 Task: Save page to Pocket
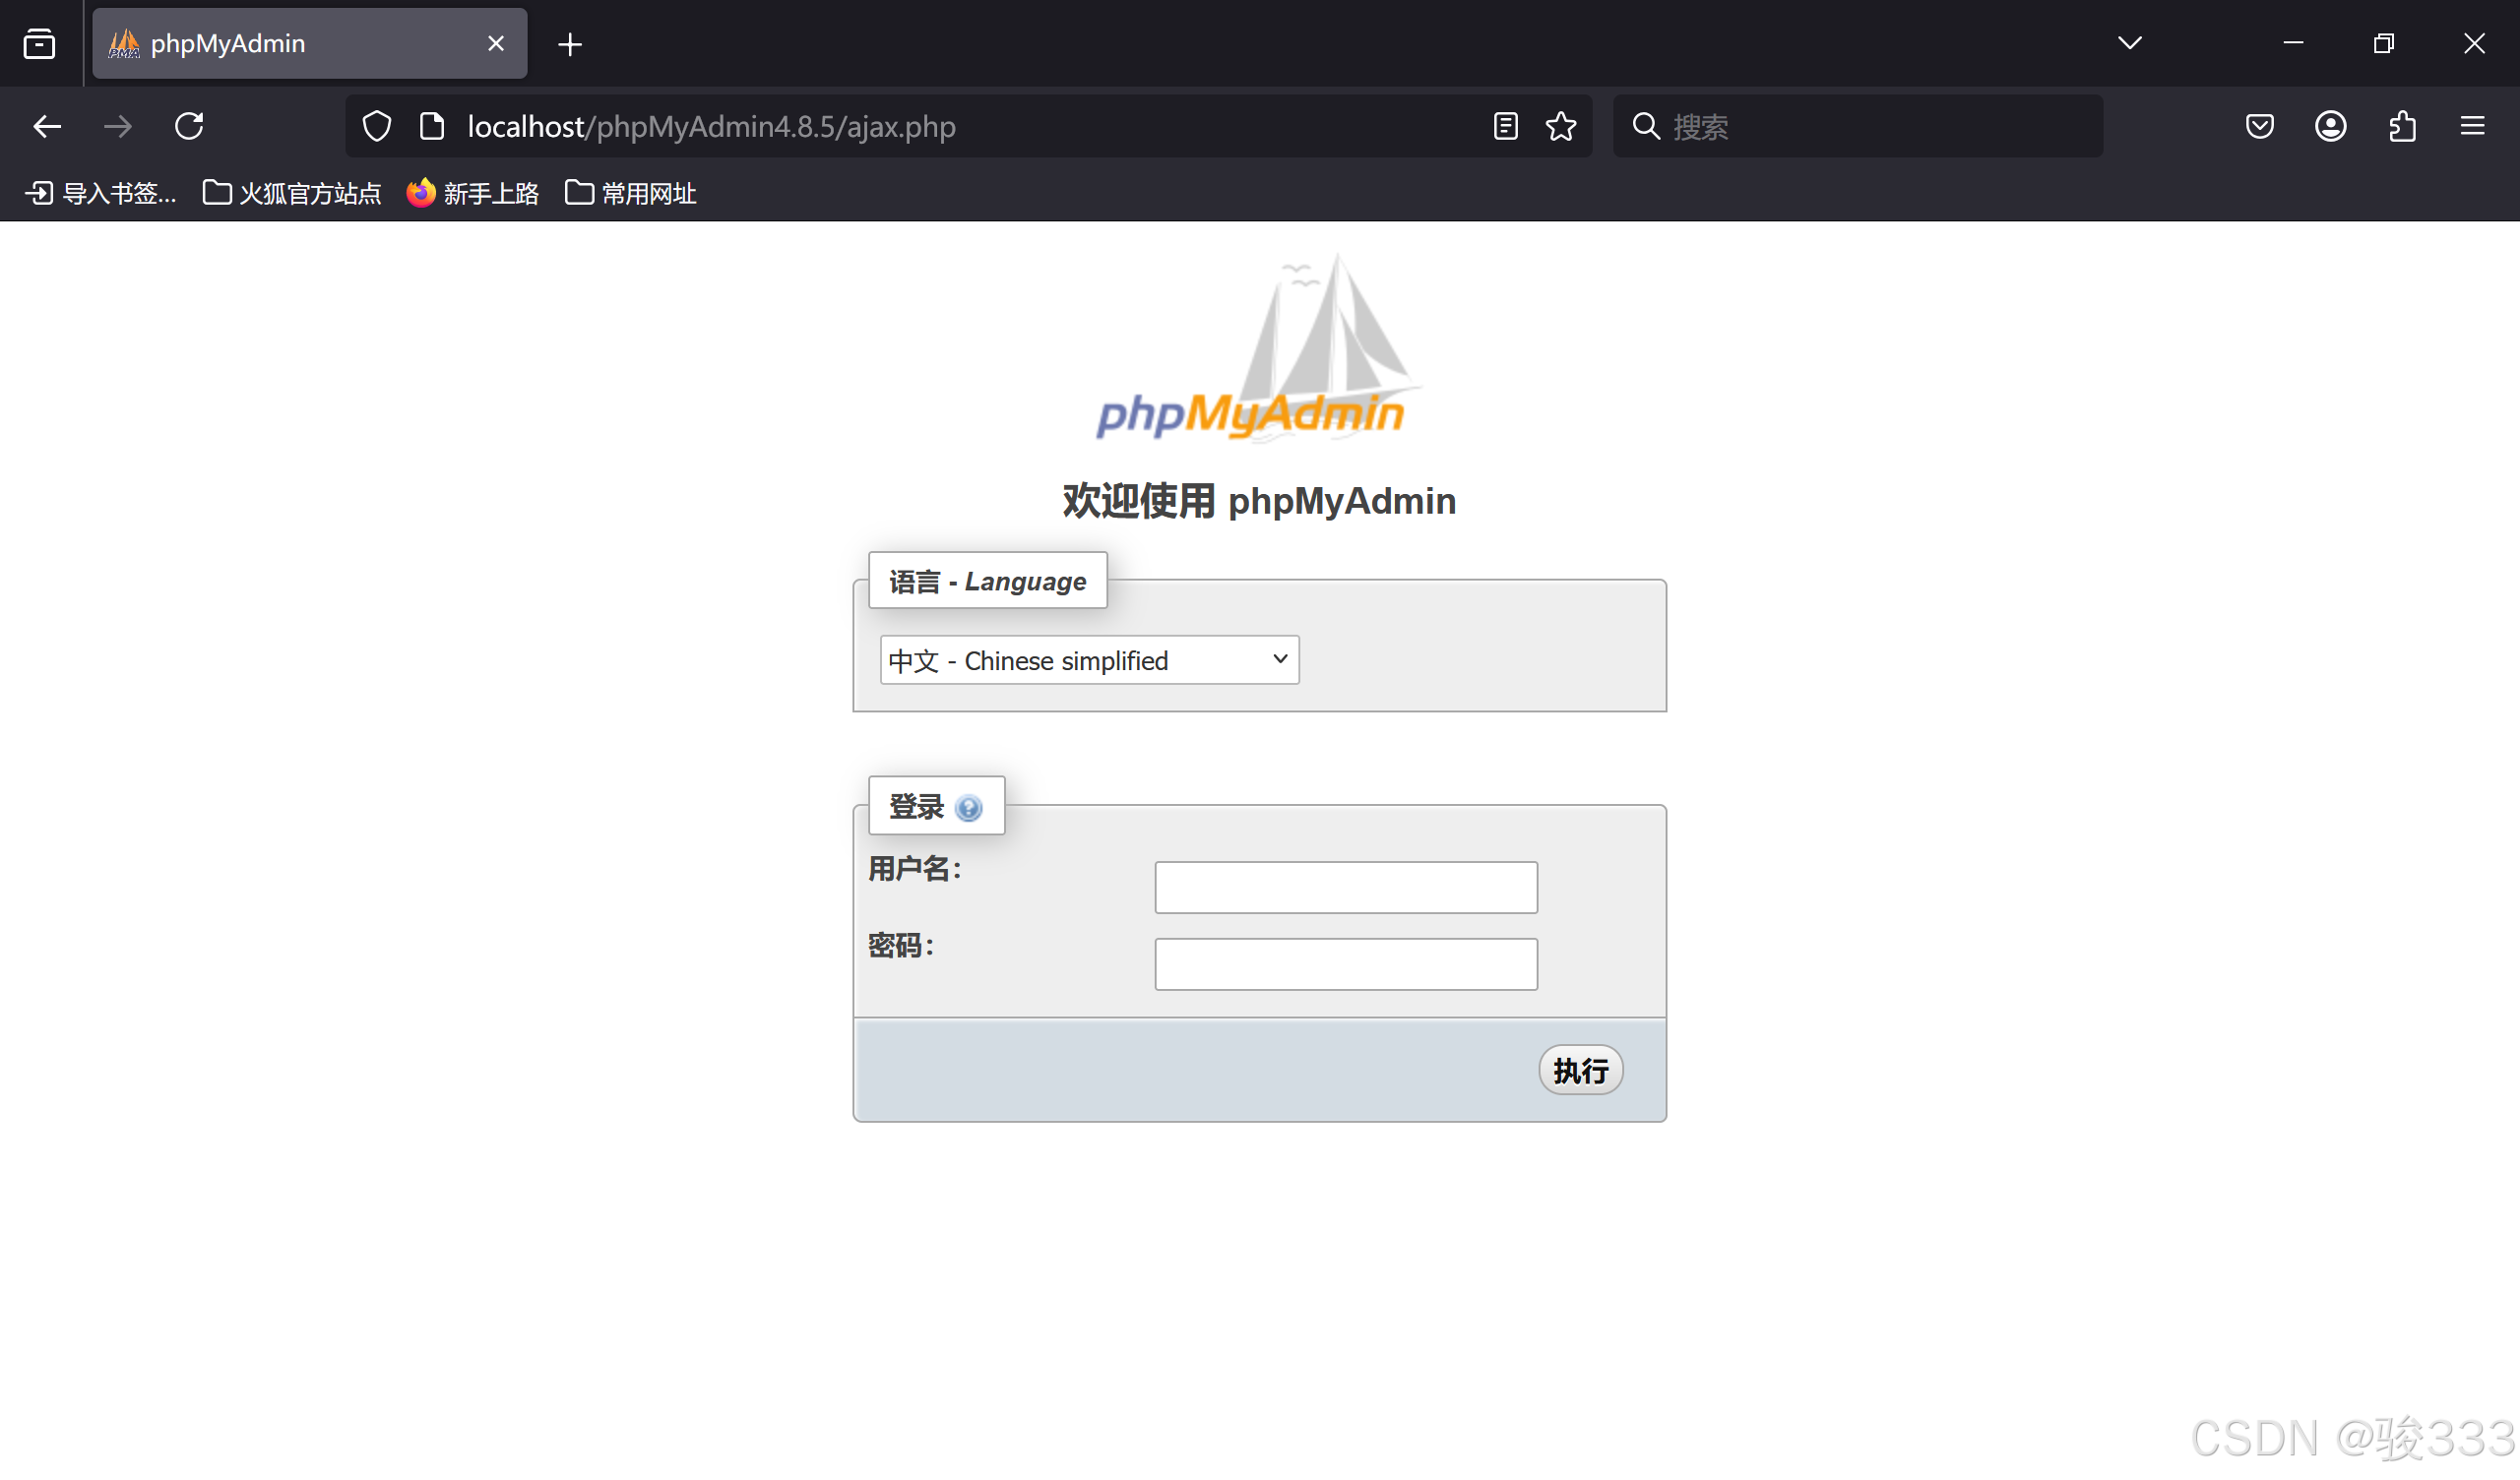2259,126
